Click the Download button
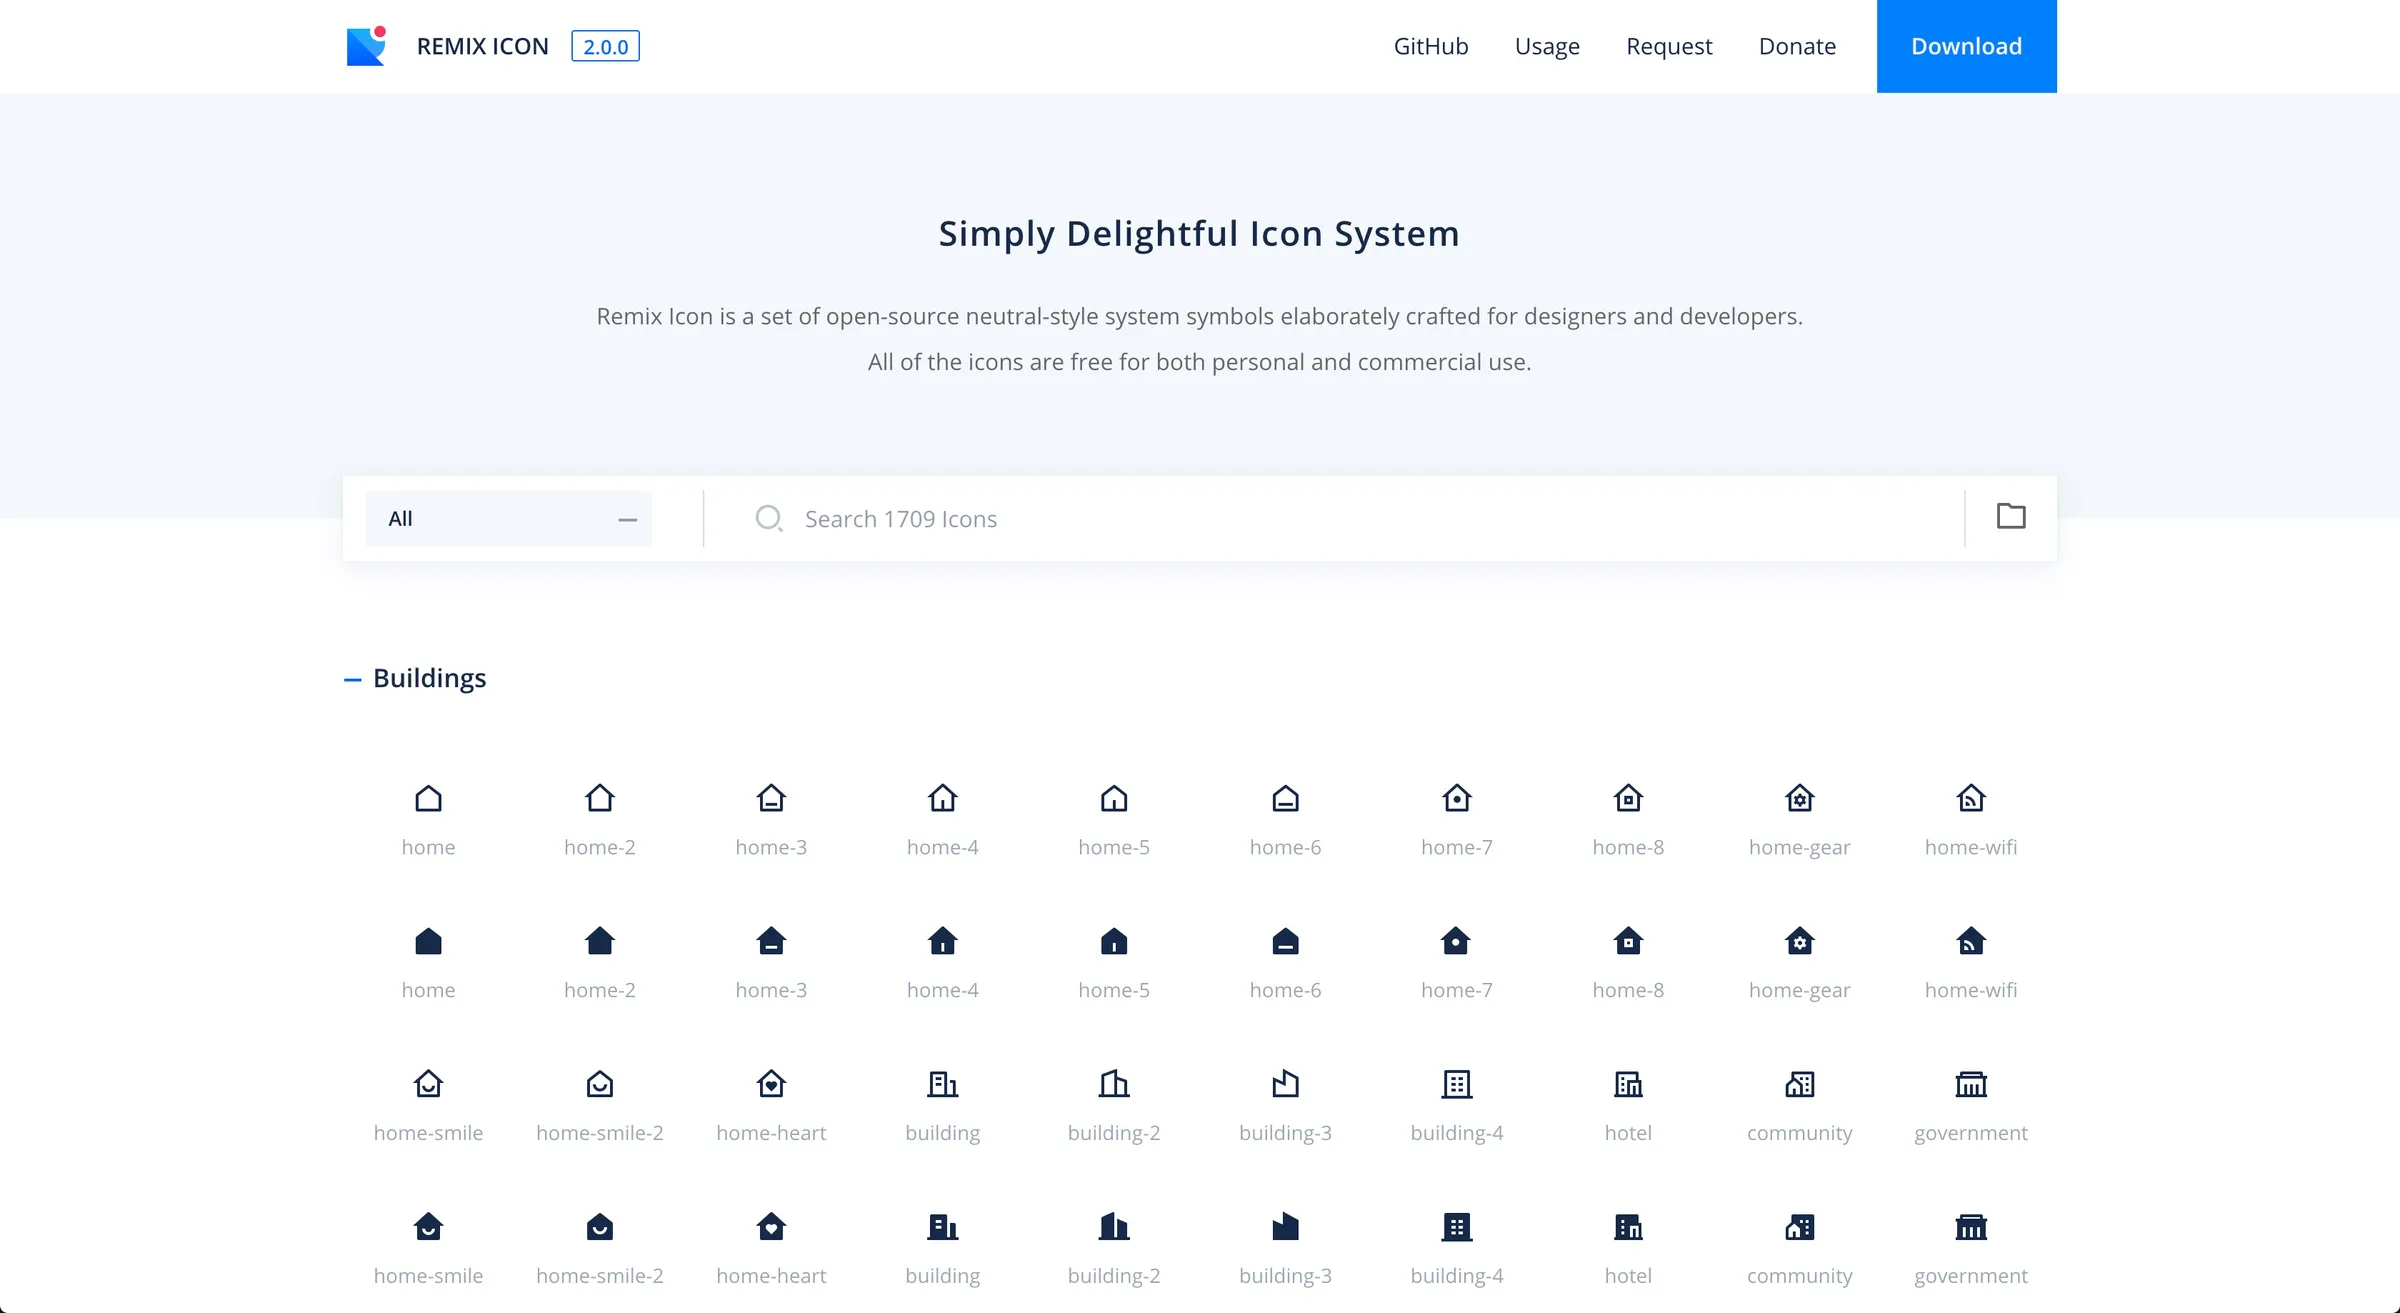This screenshot has width=2400, height=1313. (1965, 46)
